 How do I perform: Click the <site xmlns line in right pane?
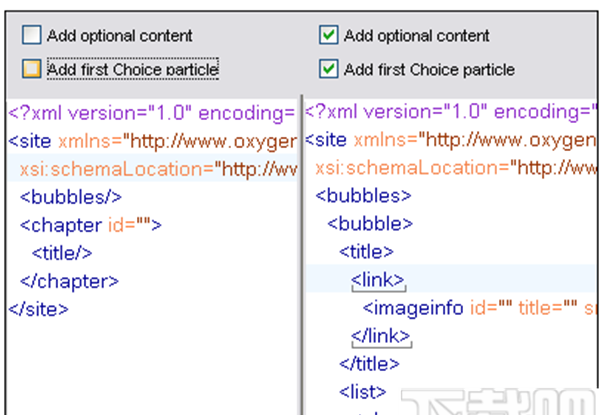click(451, 140)
